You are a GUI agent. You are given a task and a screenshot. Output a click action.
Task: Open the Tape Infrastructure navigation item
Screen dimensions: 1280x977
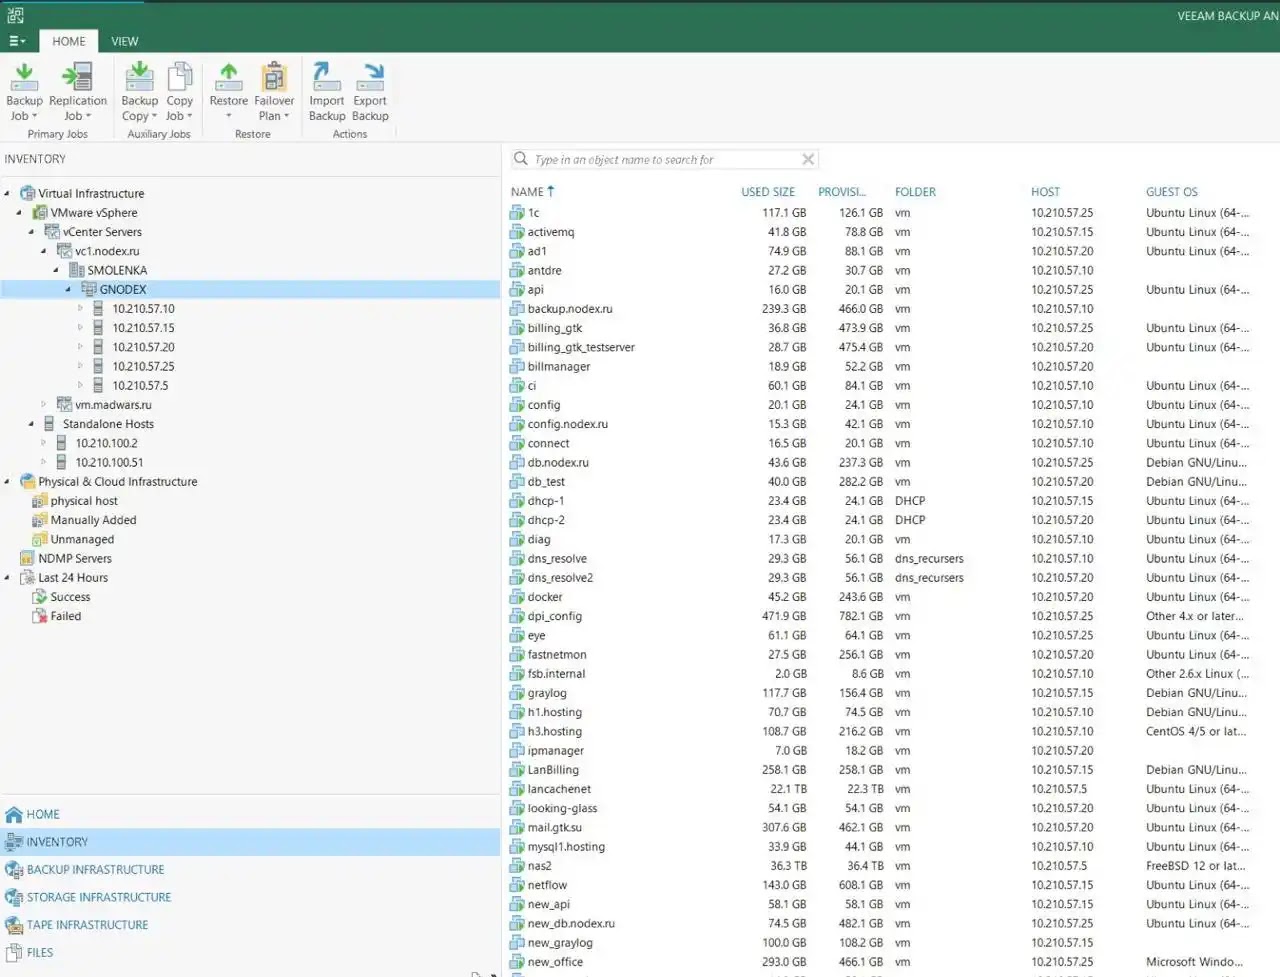click(87, 925)
